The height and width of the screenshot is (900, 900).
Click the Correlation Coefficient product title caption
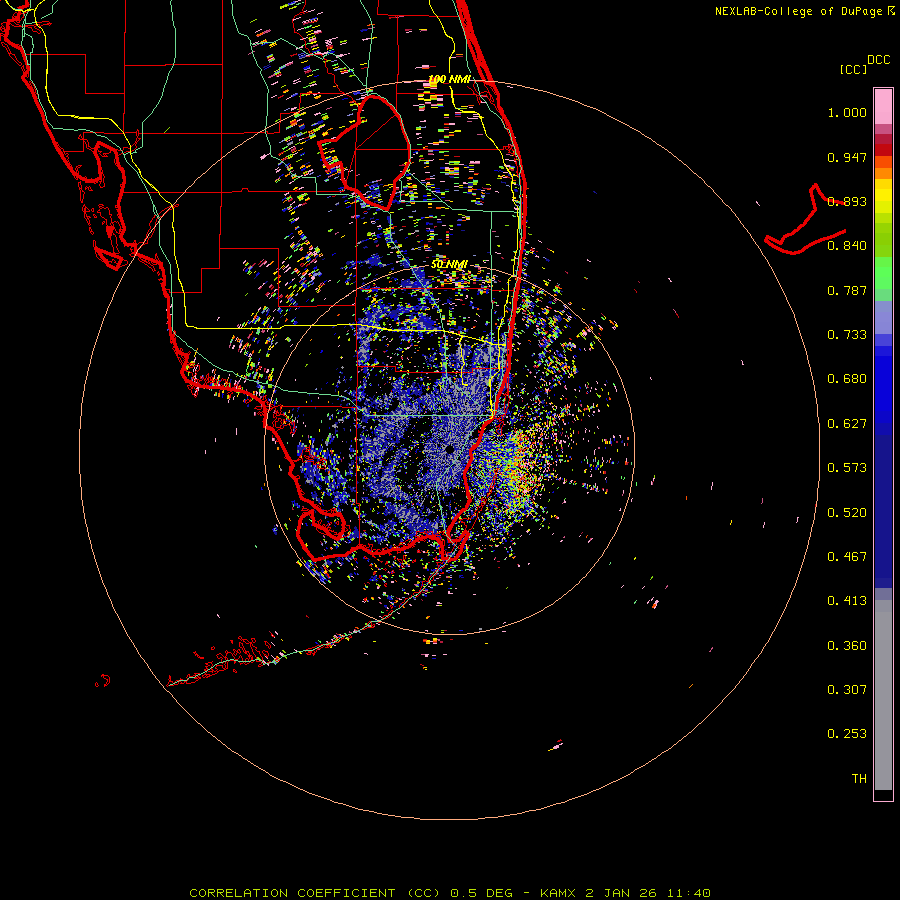click(450, 893)
